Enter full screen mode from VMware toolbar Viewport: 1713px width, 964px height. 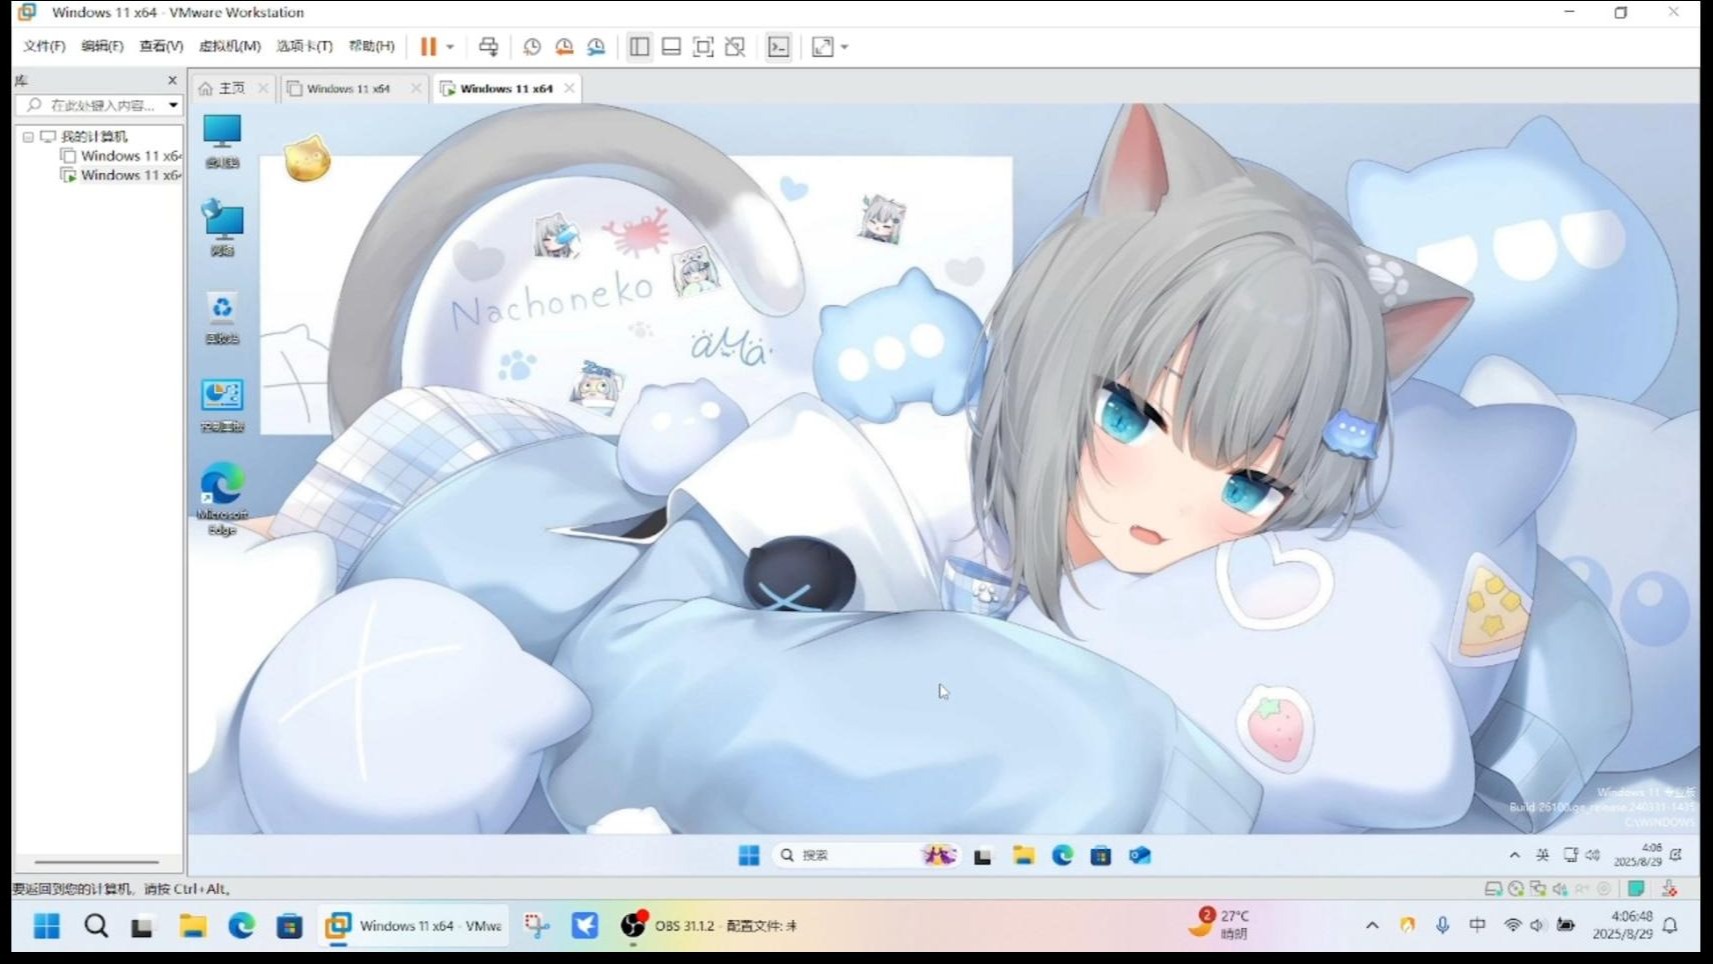click(703, 47)
